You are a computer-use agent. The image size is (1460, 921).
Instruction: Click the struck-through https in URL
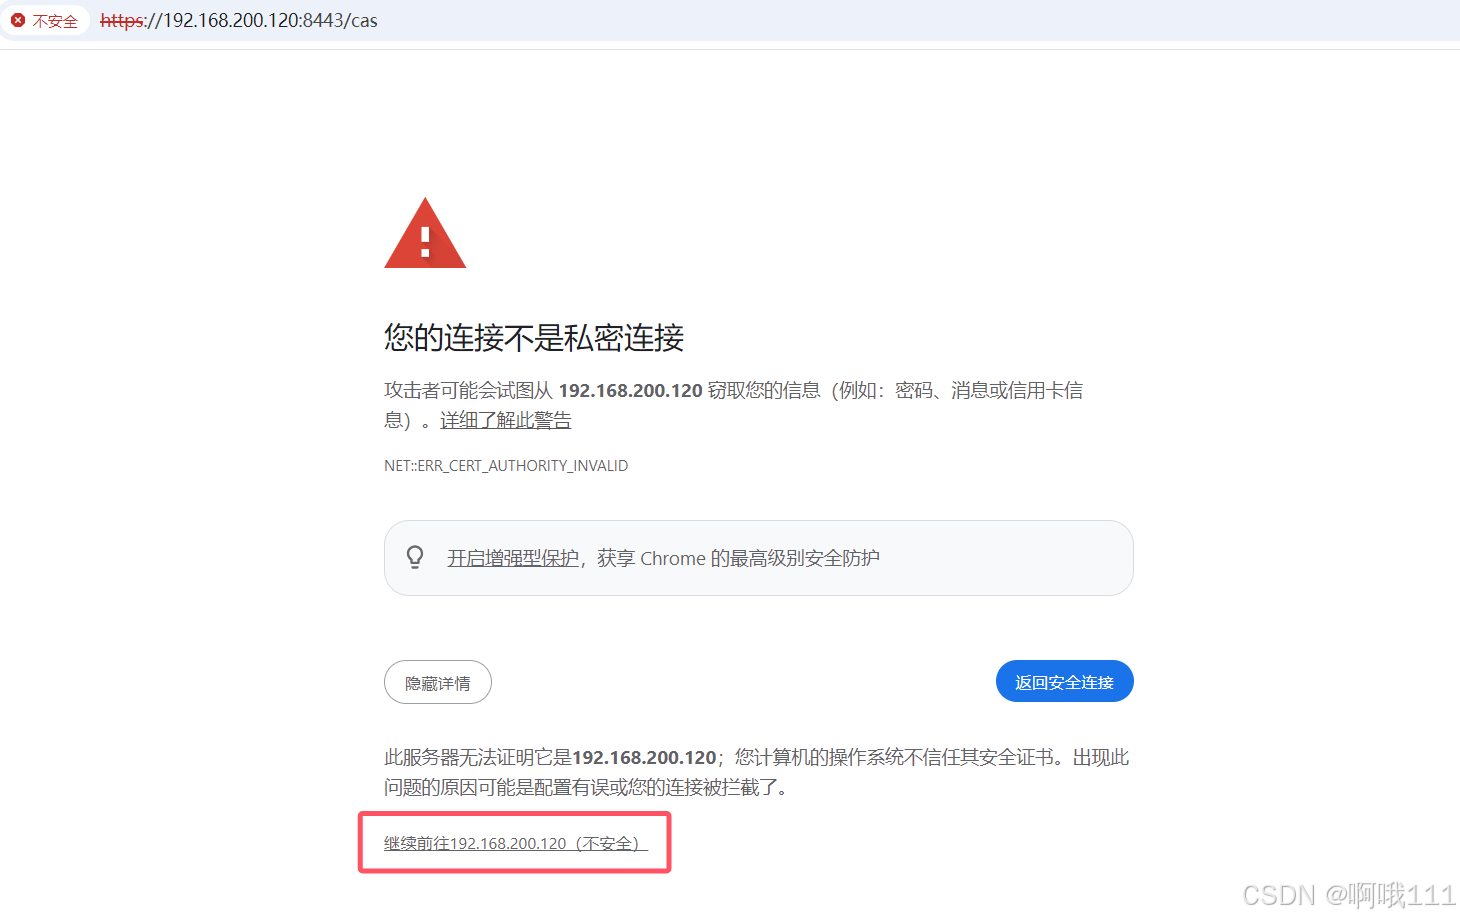(122, 21)
